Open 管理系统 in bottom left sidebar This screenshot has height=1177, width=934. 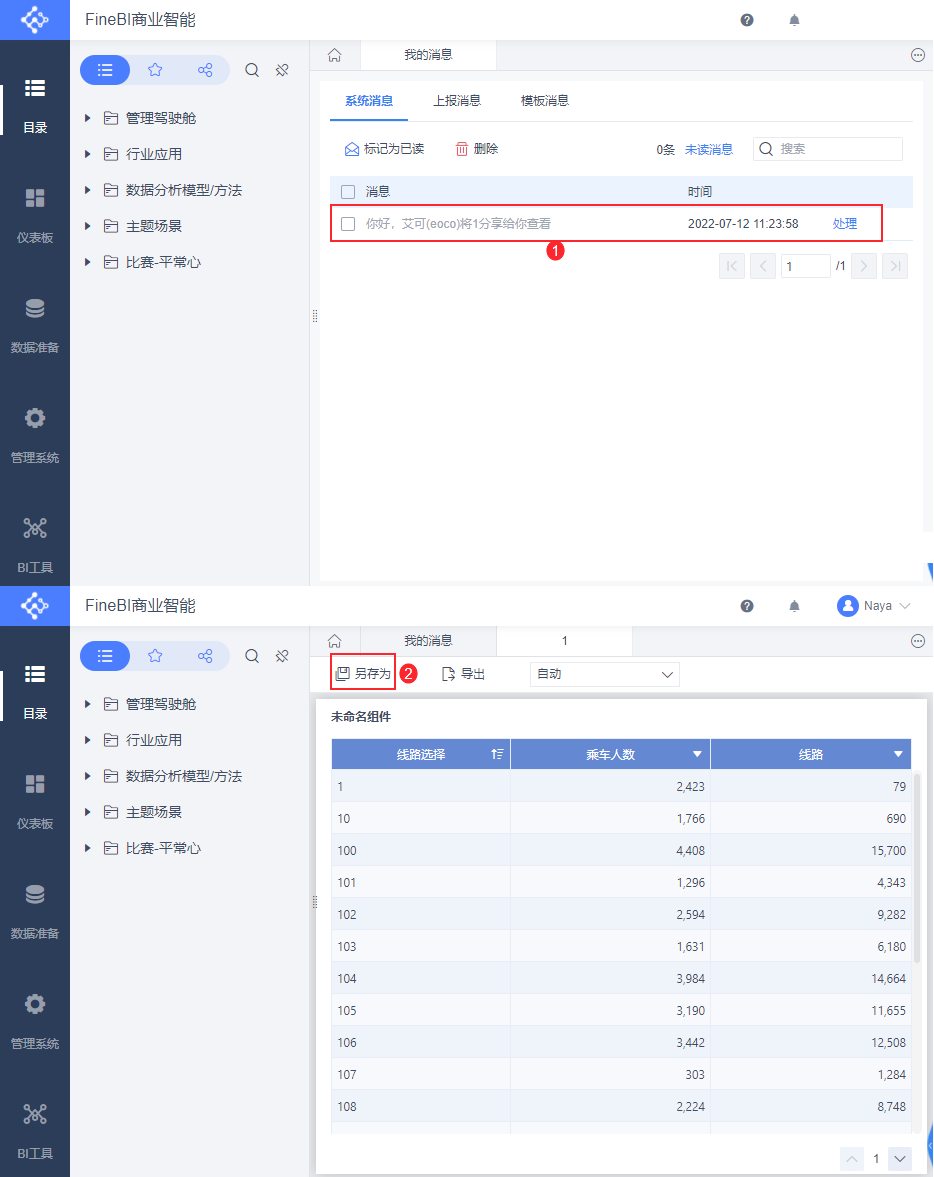35,1022
